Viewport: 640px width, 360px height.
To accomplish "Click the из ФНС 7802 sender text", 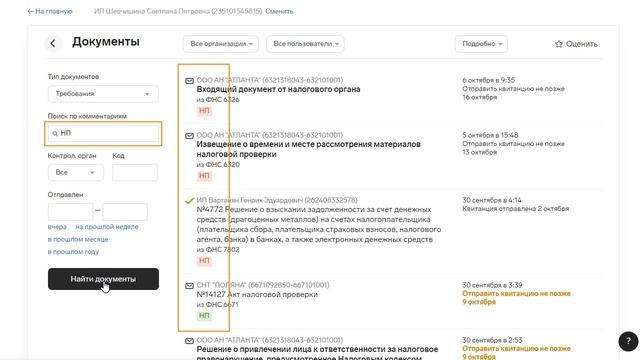I will (x=218, y=249).
